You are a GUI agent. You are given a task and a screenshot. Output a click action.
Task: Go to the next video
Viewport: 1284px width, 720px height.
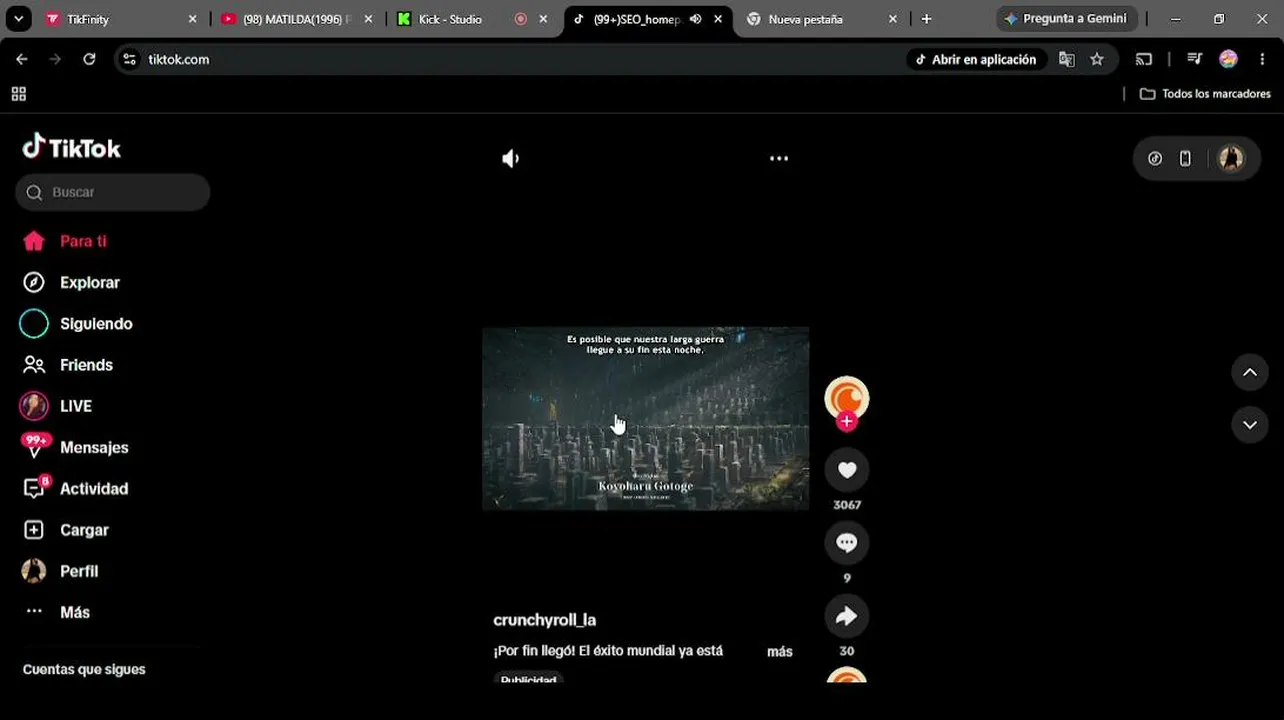tap(1250, 425)
